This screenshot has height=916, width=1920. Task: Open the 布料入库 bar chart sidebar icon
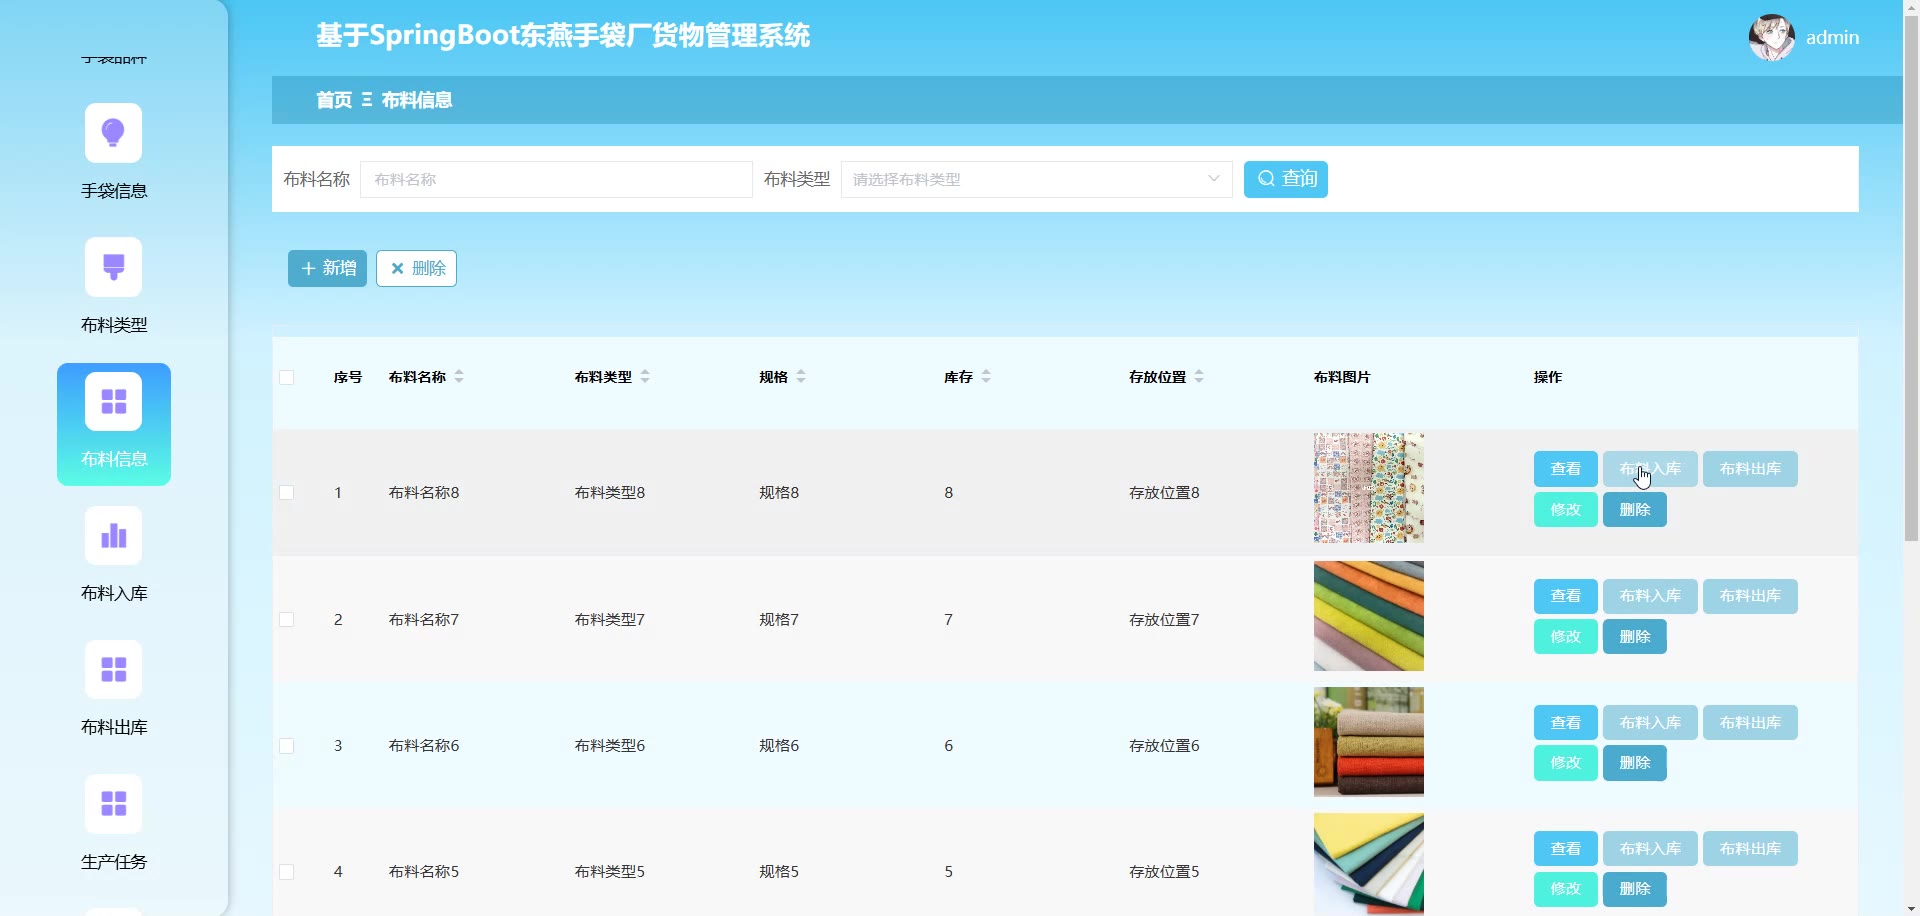(113, 536)
